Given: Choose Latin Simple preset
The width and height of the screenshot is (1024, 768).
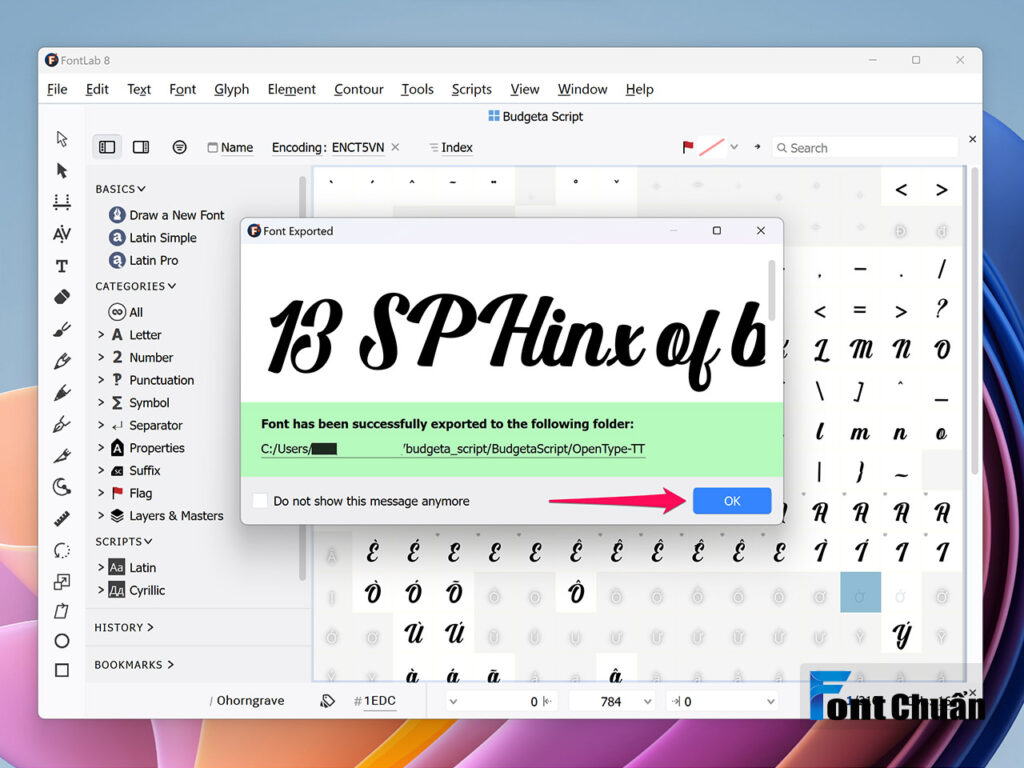Looking at the screenshot, I should [x=153, y=238].
